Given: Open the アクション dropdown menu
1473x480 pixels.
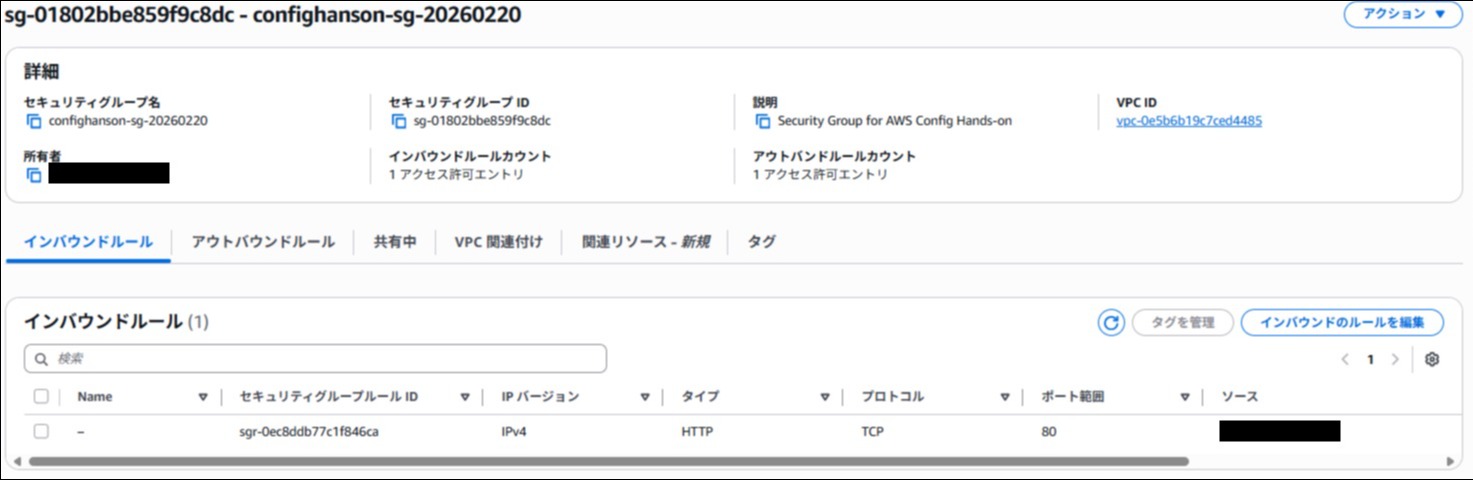Looking at the screenshot, I should point(1402,14).
